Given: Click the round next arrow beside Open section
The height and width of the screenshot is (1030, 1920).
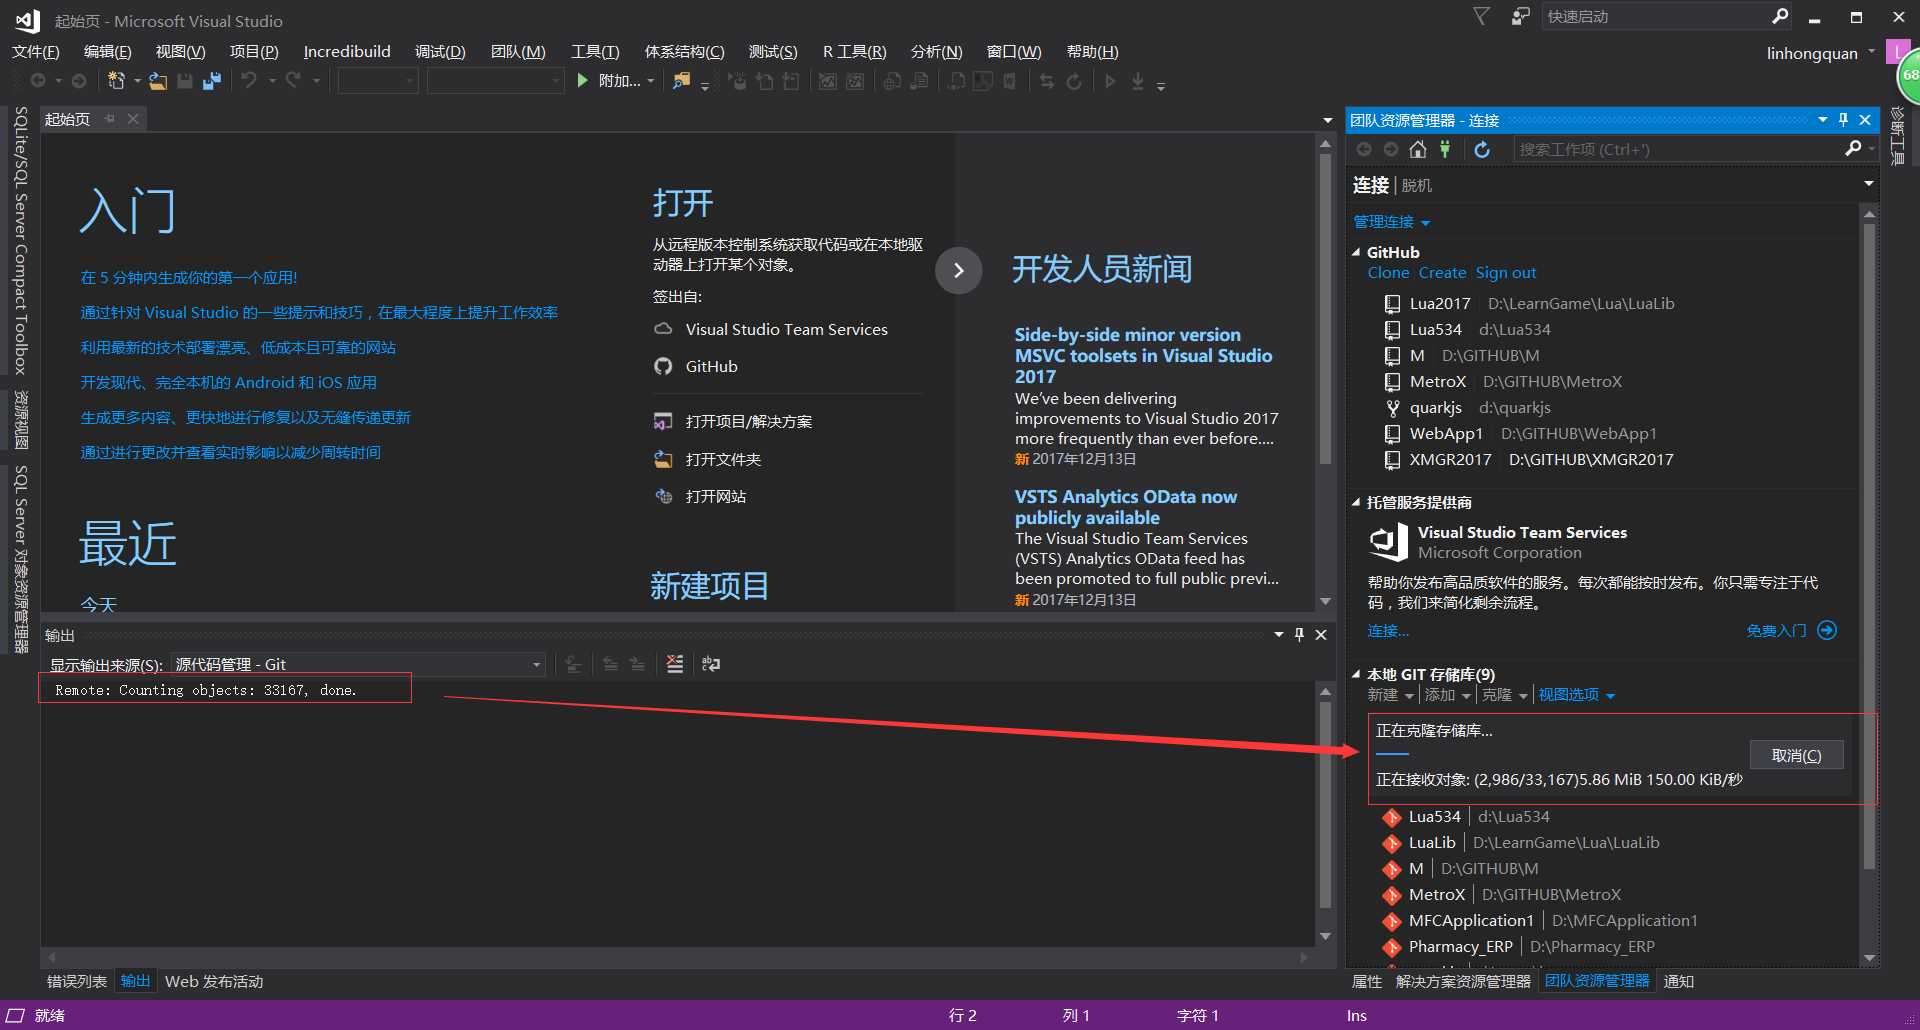Looking at the screenshot, I should (x=958, y=270).
